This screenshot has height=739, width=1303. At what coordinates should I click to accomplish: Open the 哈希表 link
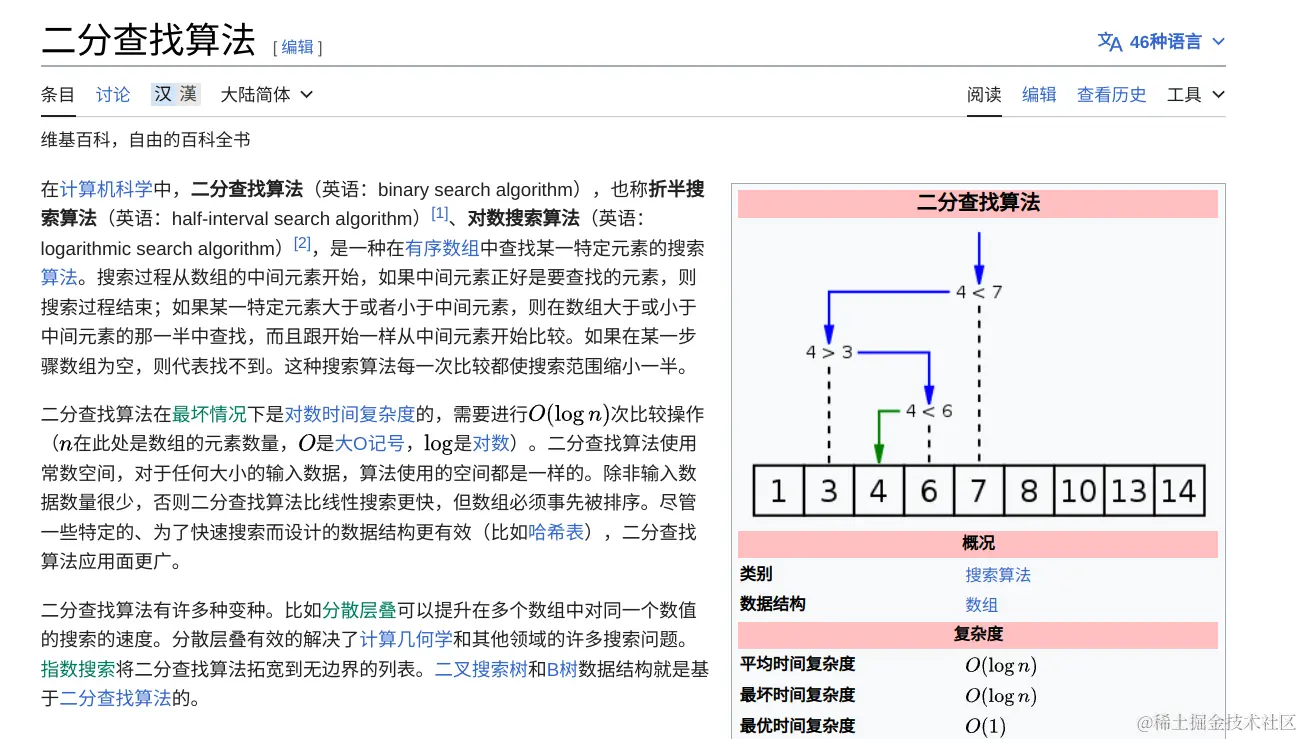[556, 532]
